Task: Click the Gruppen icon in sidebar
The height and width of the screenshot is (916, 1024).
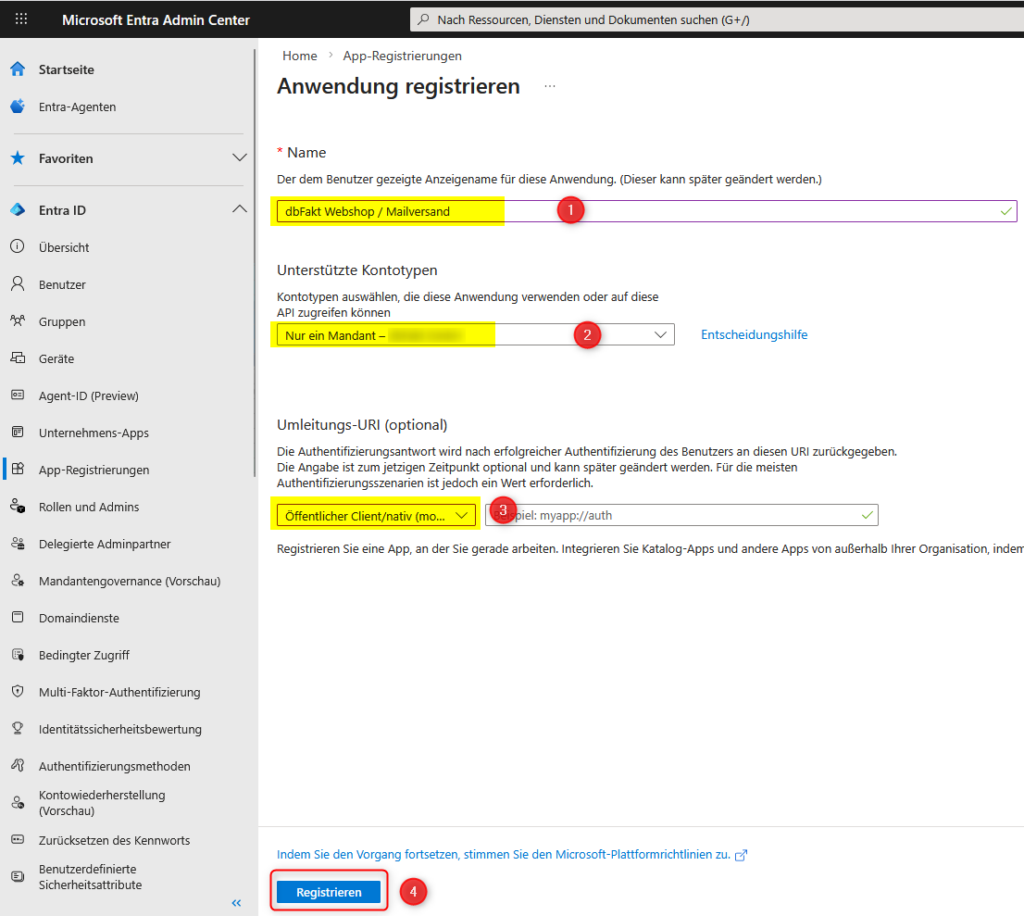Action: coord(17,321)
